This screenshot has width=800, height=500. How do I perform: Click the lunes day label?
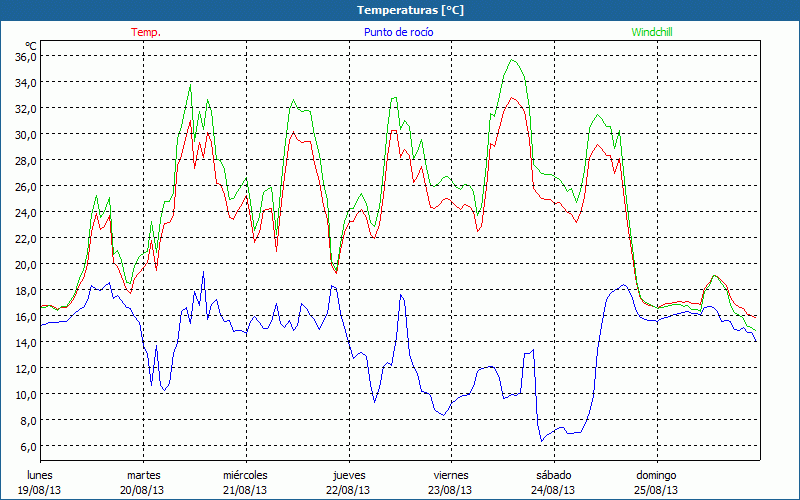pos(40,475)
